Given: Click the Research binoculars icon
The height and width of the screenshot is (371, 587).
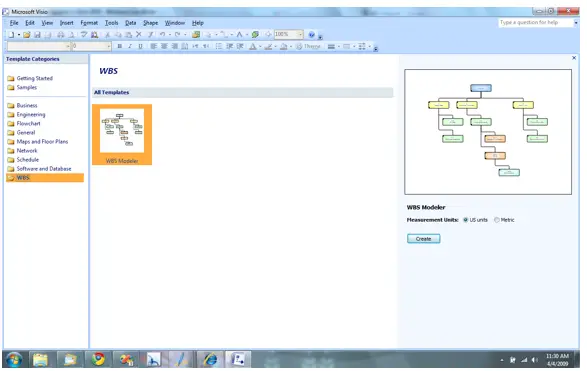Looking at the screenshot, I should [95, 35].
